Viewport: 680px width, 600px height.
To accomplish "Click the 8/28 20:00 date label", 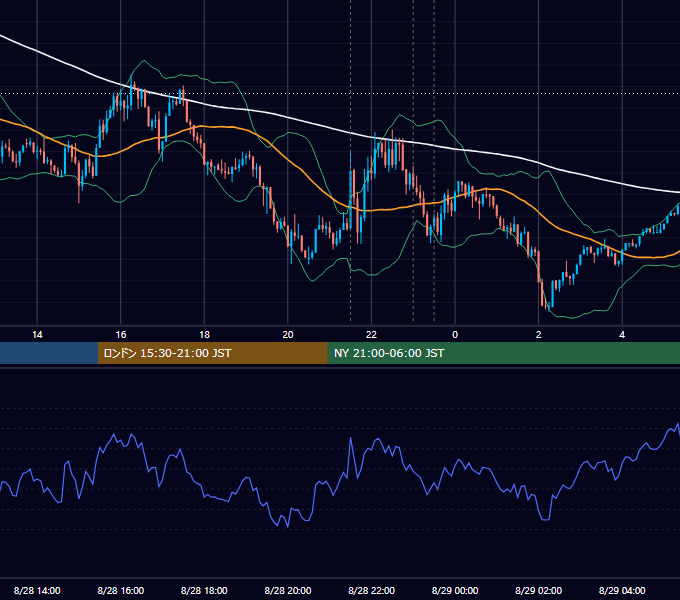I will [288, 590].
